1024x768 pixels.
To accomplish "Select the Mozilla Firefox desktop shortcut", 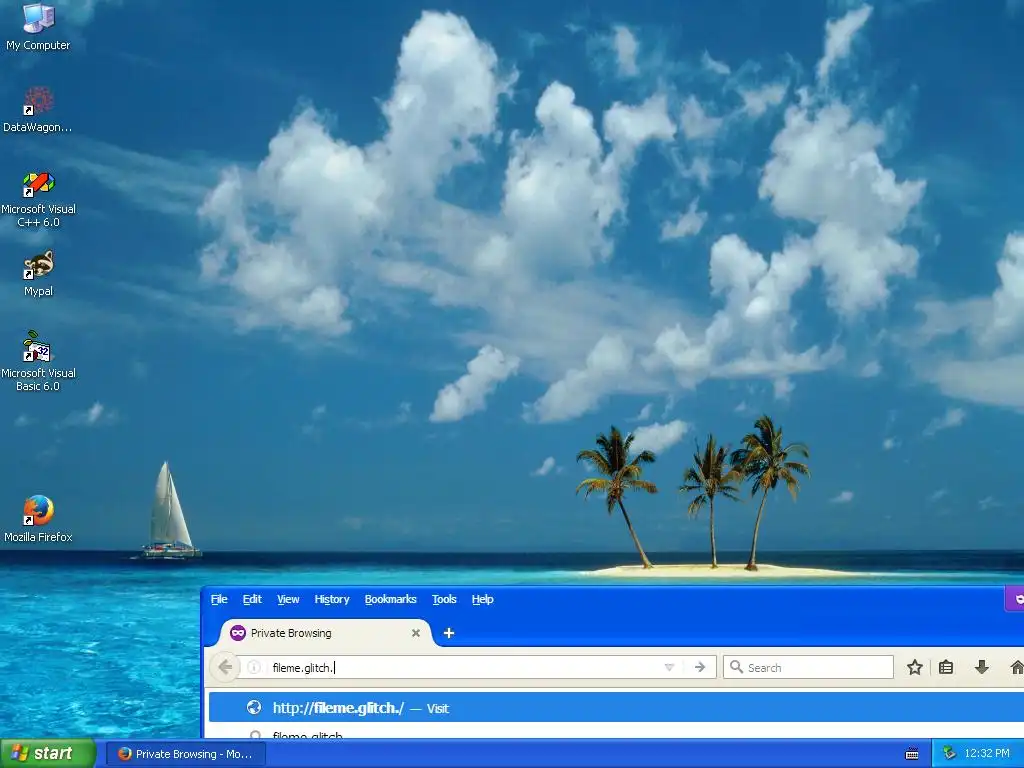I will coord(38,519).
